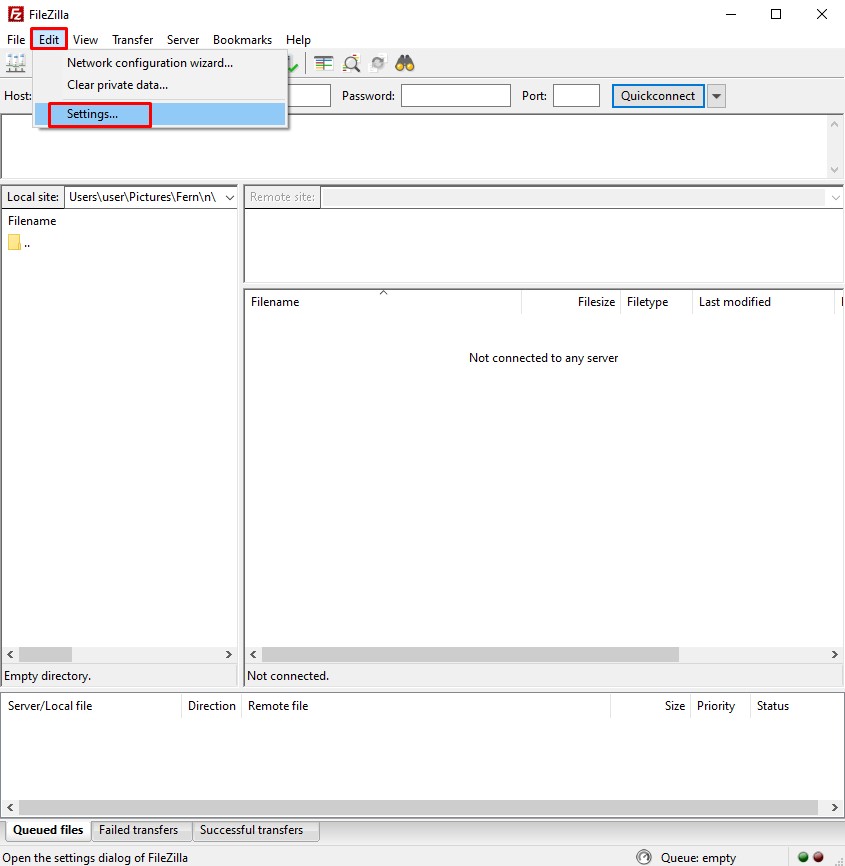Click the local pane horizontal scrollbar thumb
Image resolution: width=845 pixels, height=866 pixels.
[46, 654]
